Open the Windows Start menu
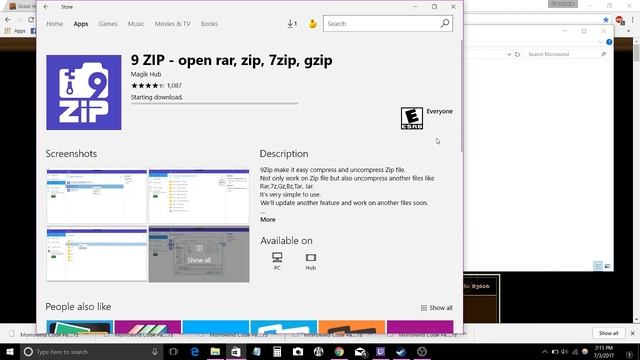640x360 pixels. click(x=10, y=352)
